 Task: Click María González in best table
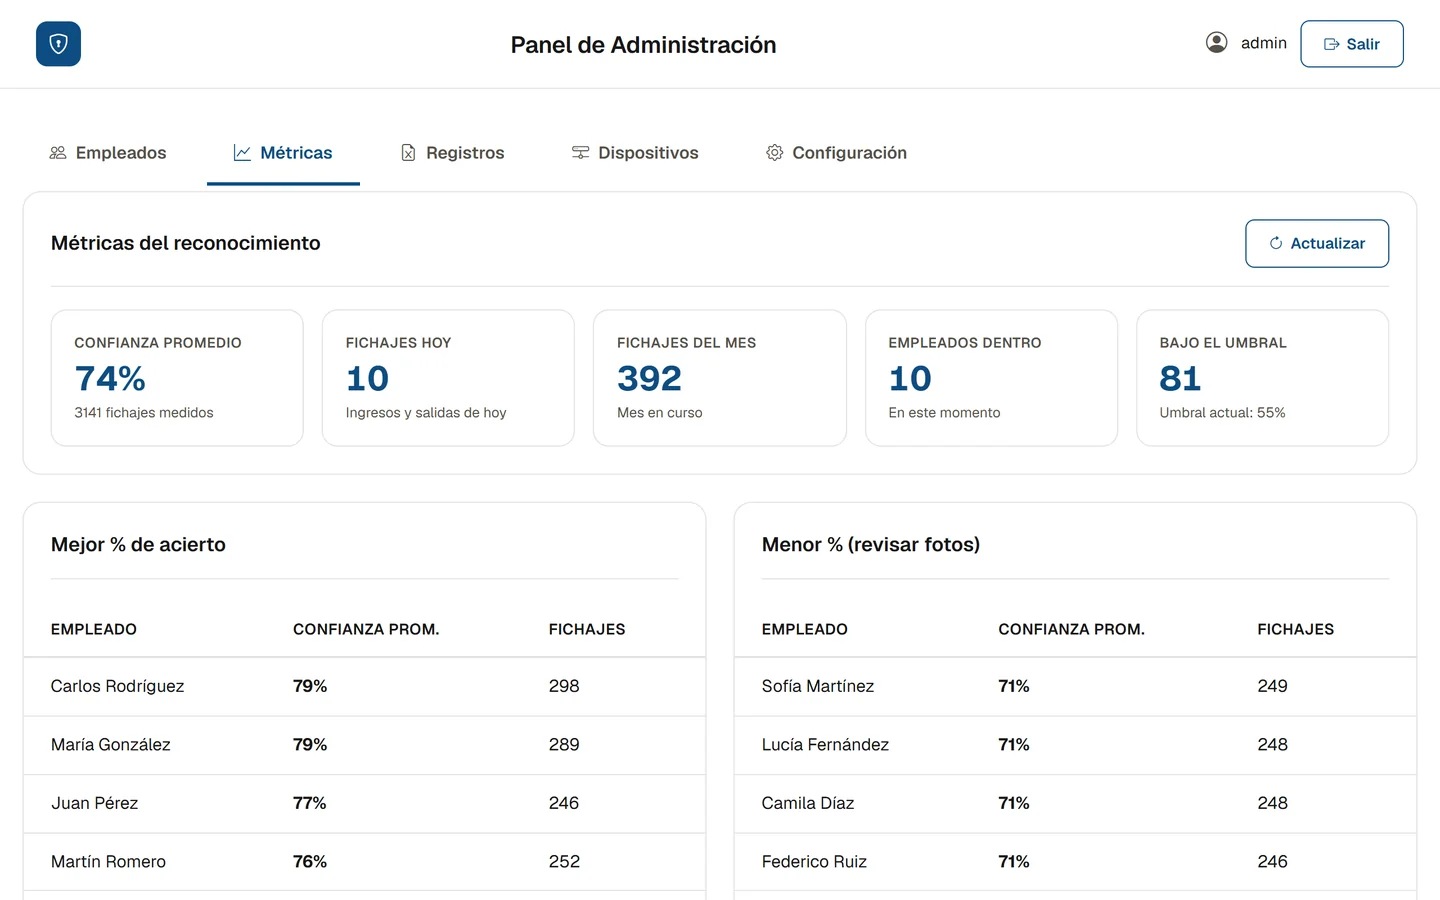coord(111,745)
